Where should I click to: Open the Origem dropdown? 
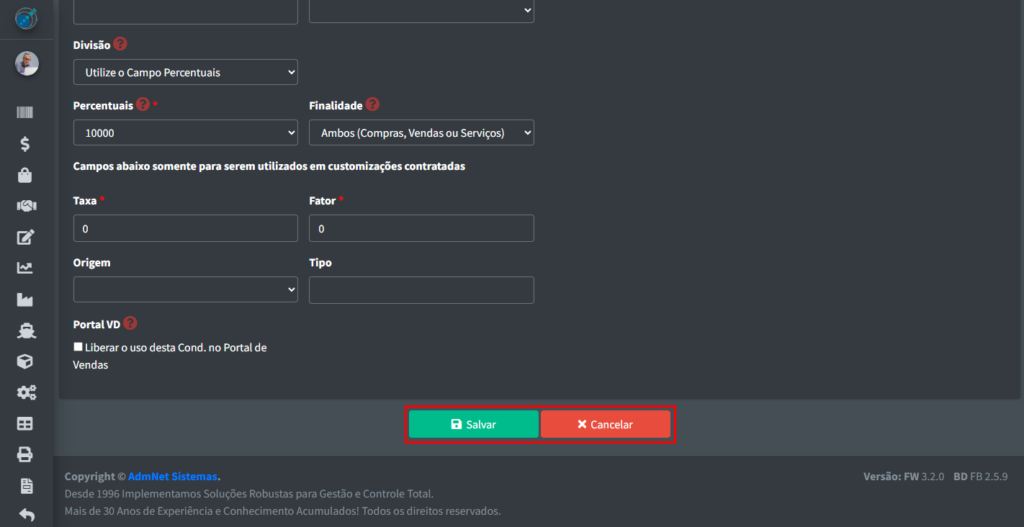coord(185,290)
